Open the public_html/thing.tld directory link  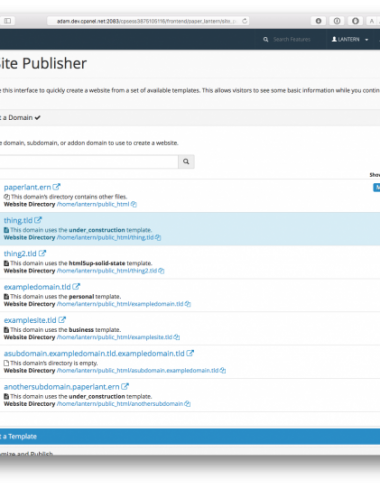click(x=105, y=237)
